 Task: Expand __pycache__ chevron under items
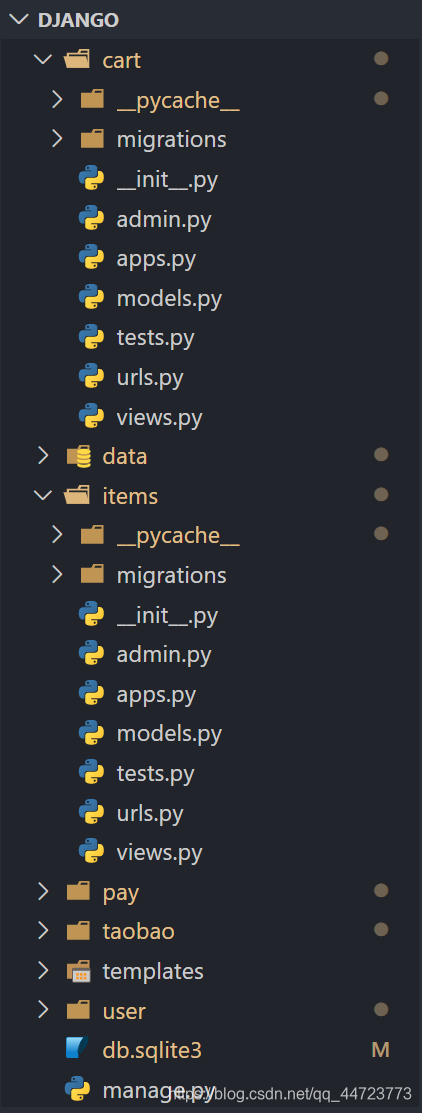coord(57,535)
